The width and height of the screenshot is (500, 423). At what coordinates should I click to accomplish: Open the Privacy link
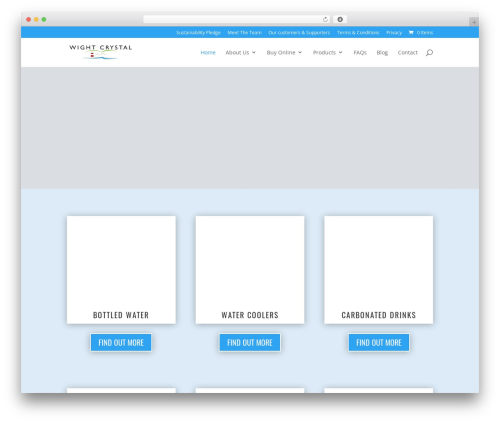(x=394, y=32)
